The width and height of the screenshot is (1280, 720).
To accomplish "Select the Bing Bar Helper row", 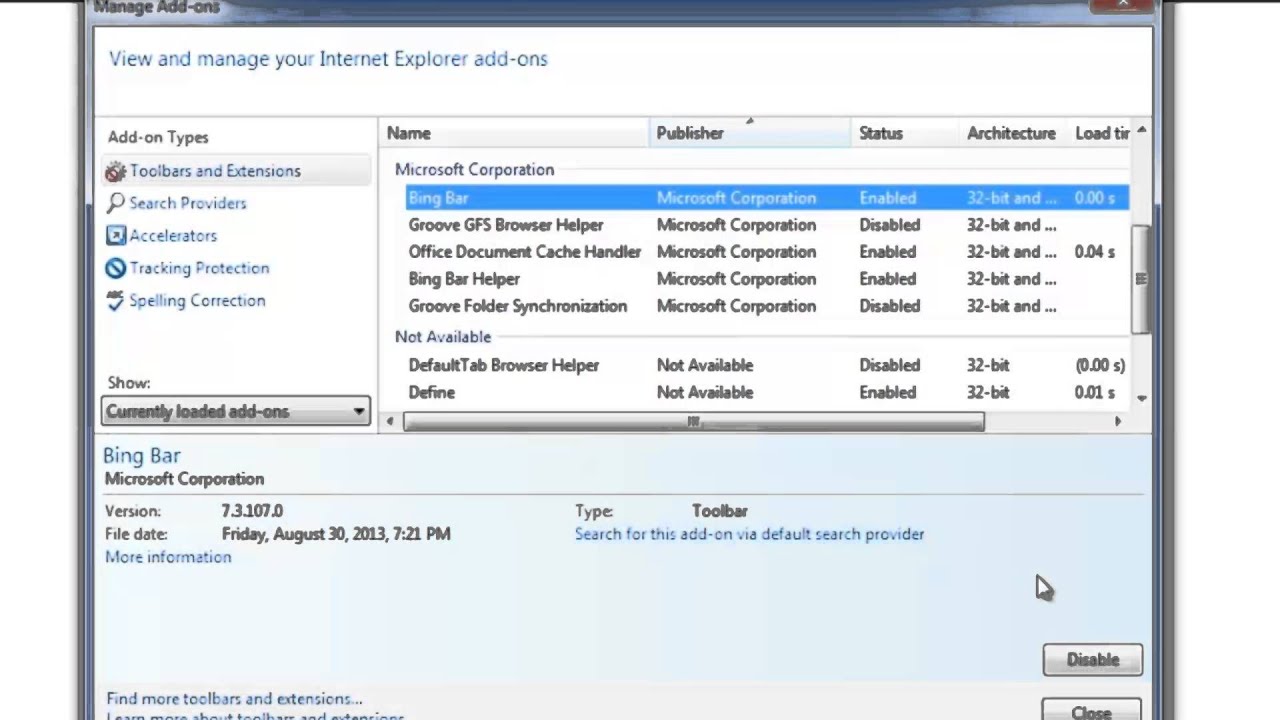I will click(767, 279).
